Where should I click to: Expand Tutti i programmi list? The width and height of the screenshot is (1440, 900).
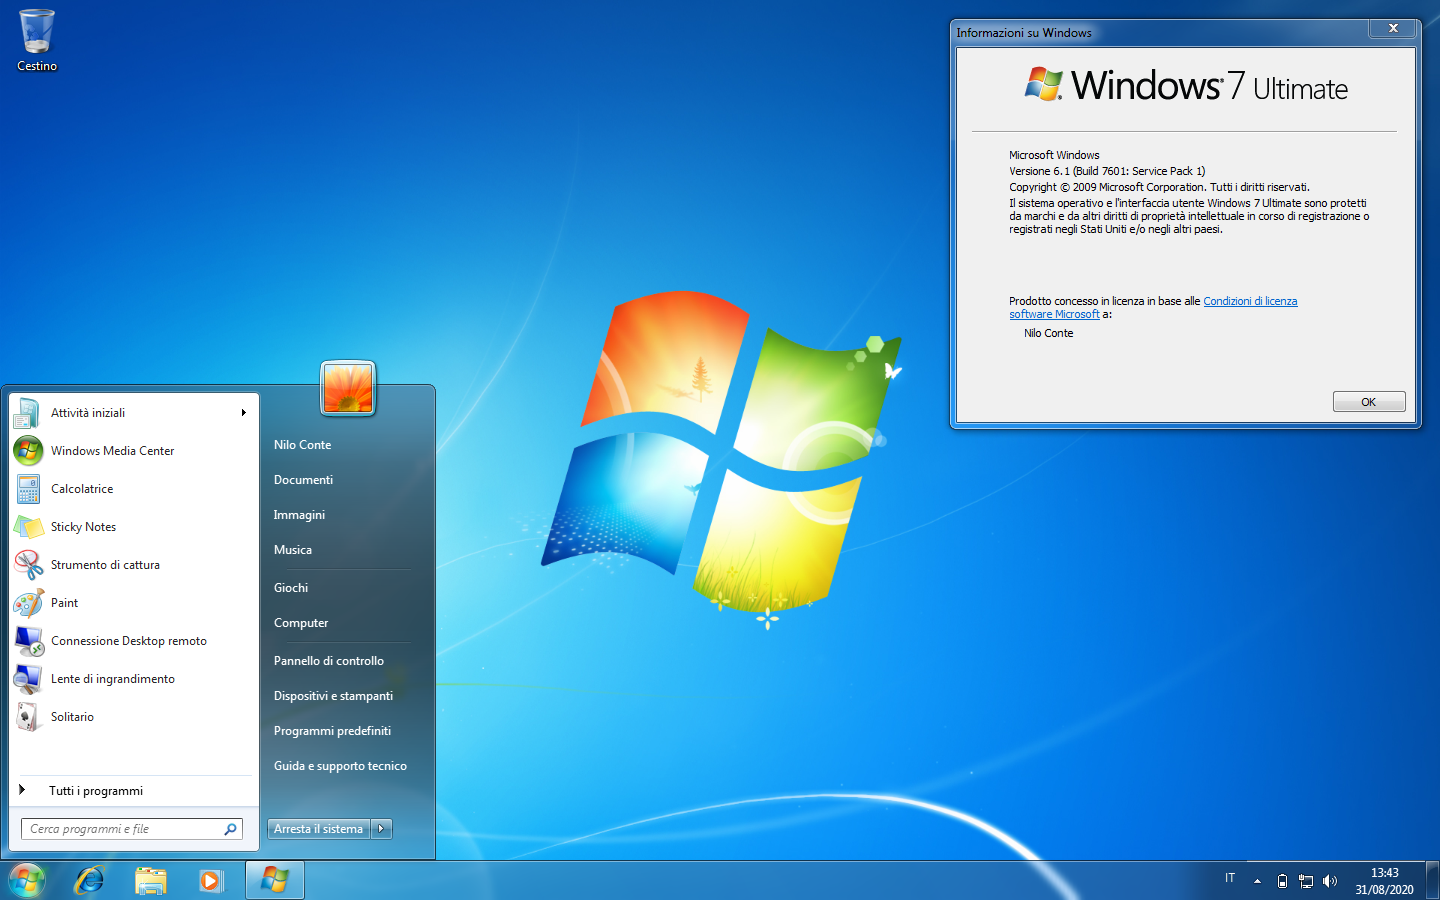tap(135, 791)
